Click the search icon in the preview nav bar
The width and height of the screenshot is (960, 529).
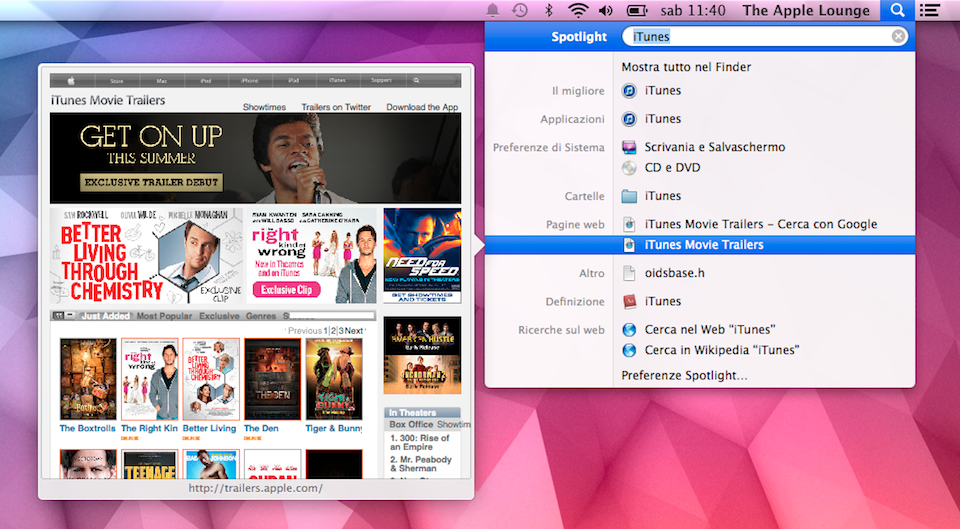point(417,81)
